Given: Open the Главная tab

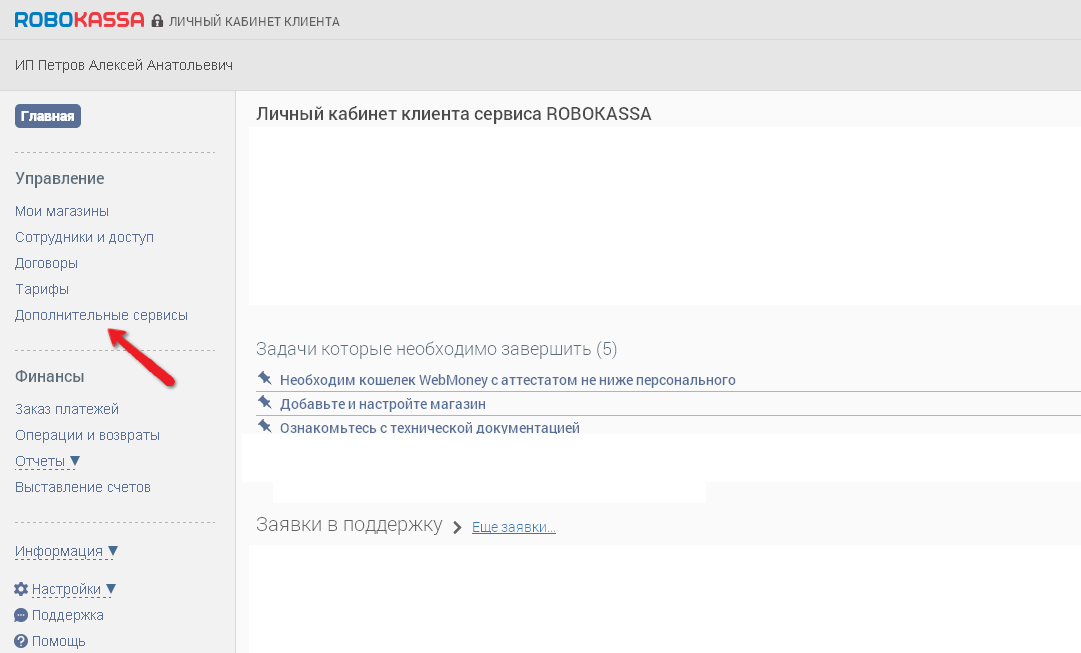Looking at the screenshot, I should [47, 116].
